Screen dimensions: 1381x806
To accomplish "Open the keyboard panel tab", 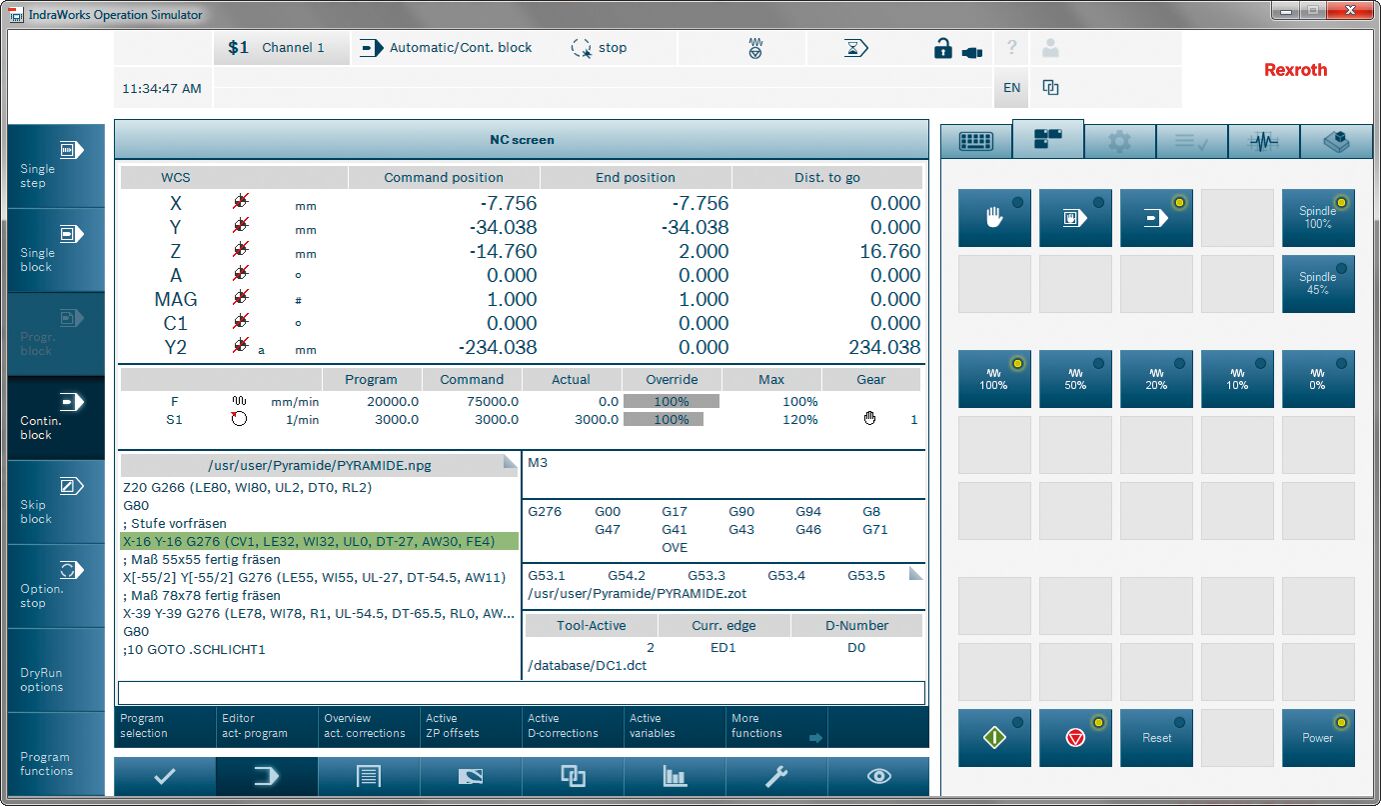I will 975,142.
